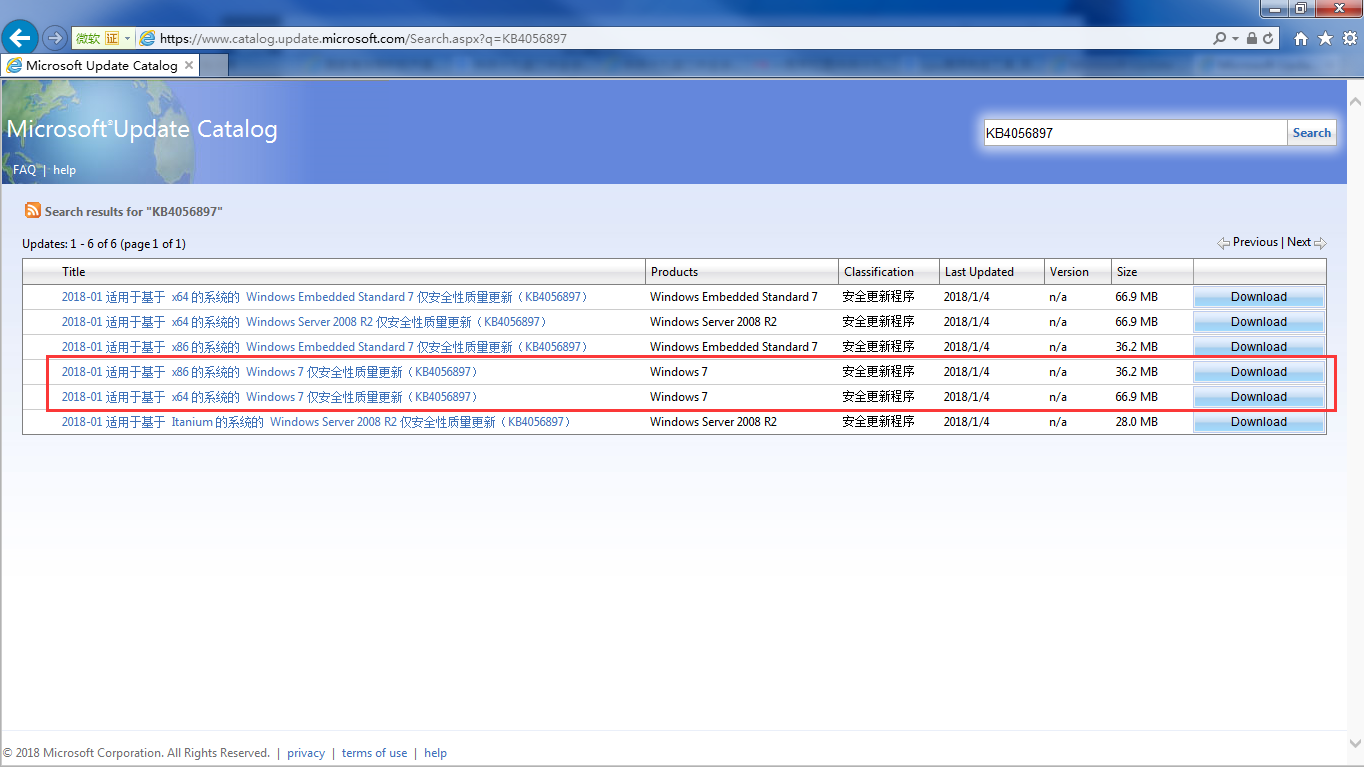Viewport: 1364px width, 767px height.
Task: Subscribe via the orange RSS feed icon
Action: pyautogui.click(x=33, y=211)
